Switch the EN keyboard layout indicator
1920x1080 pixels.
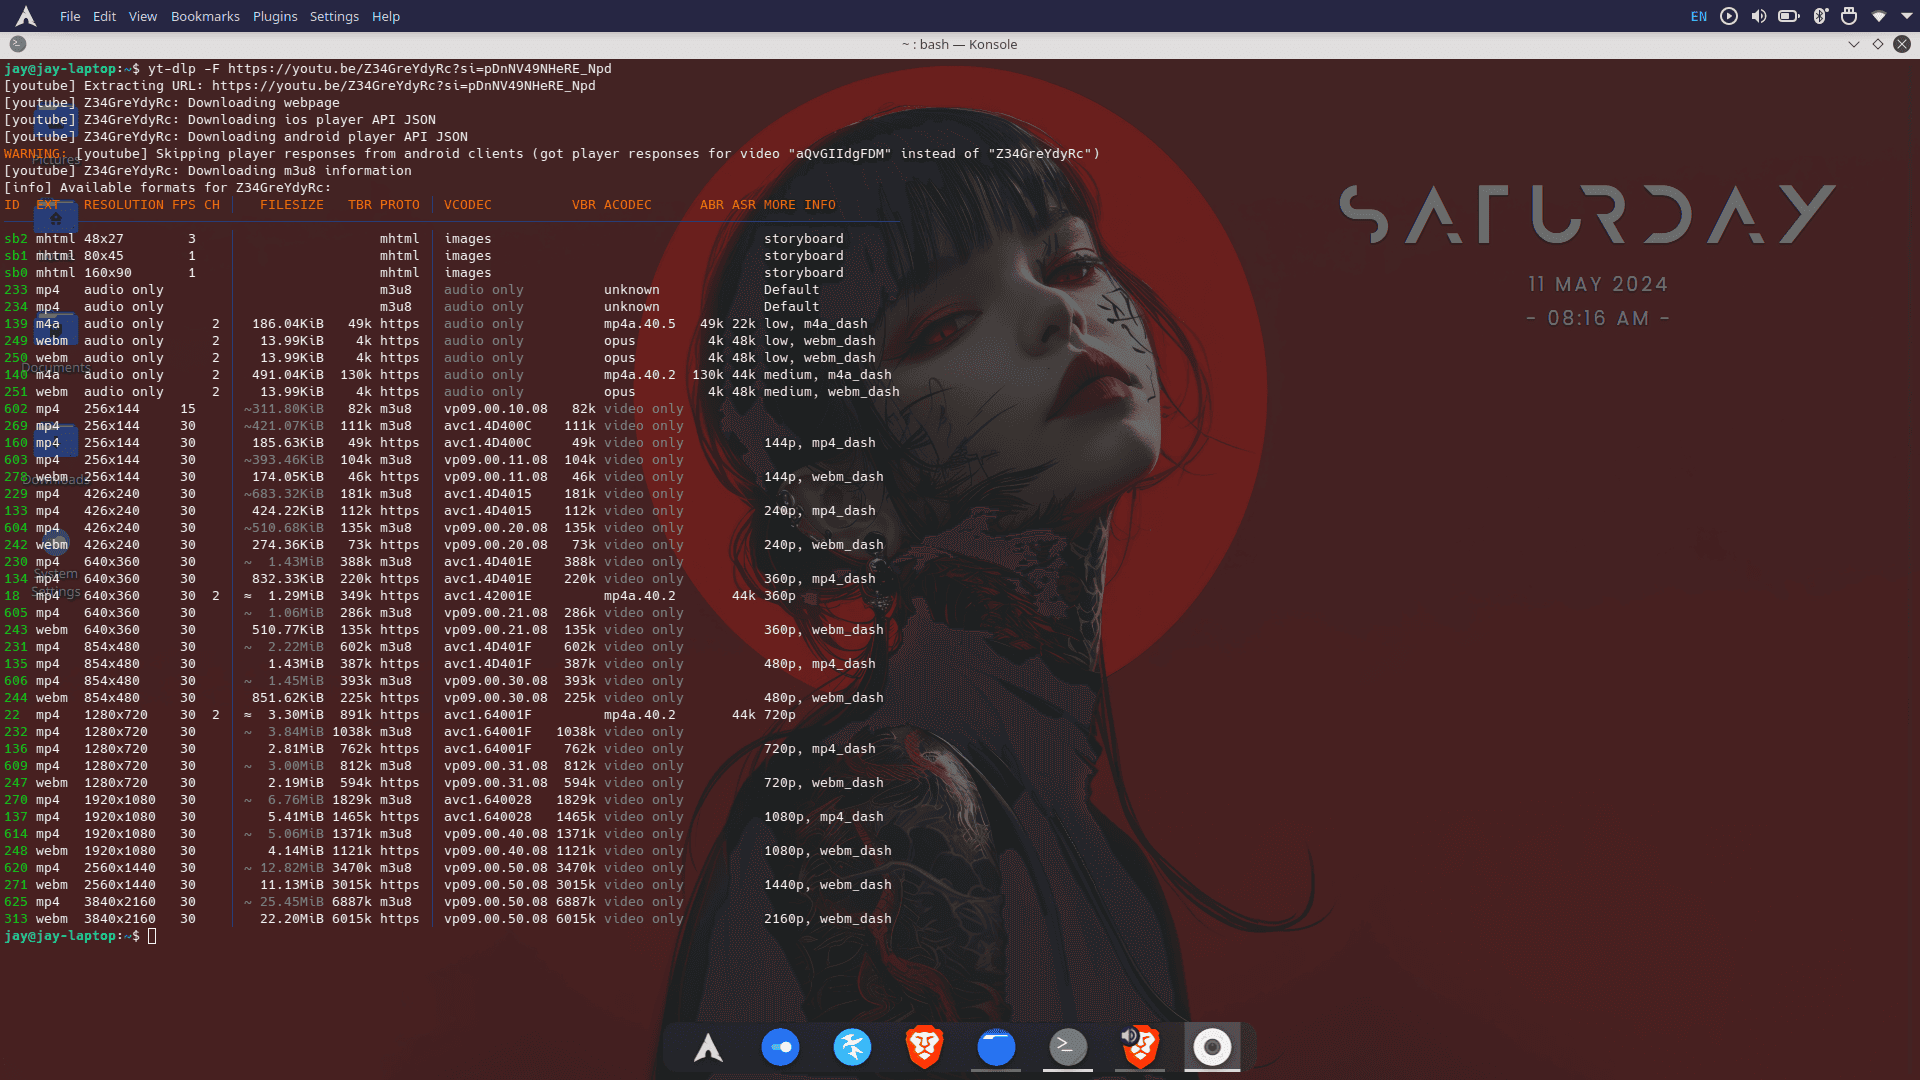click(1698, 16)
